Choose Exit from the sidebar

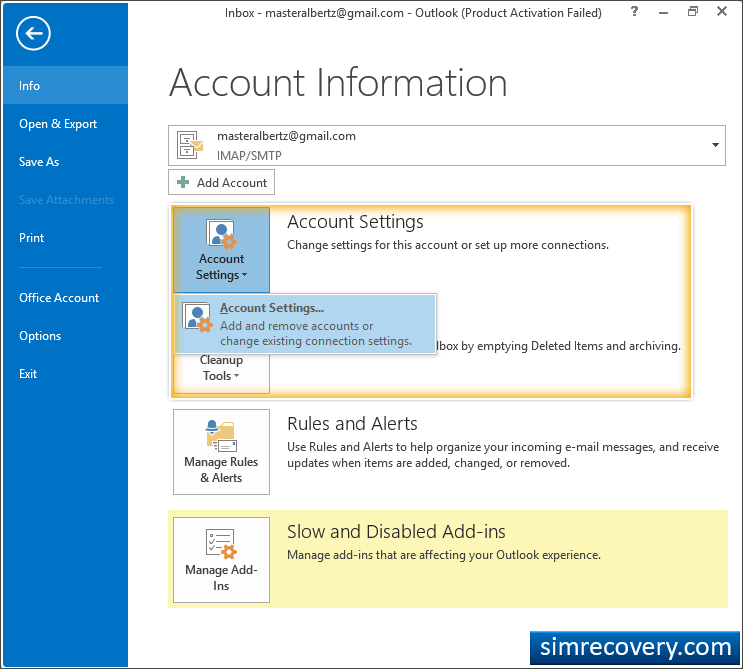click(65, 373)
